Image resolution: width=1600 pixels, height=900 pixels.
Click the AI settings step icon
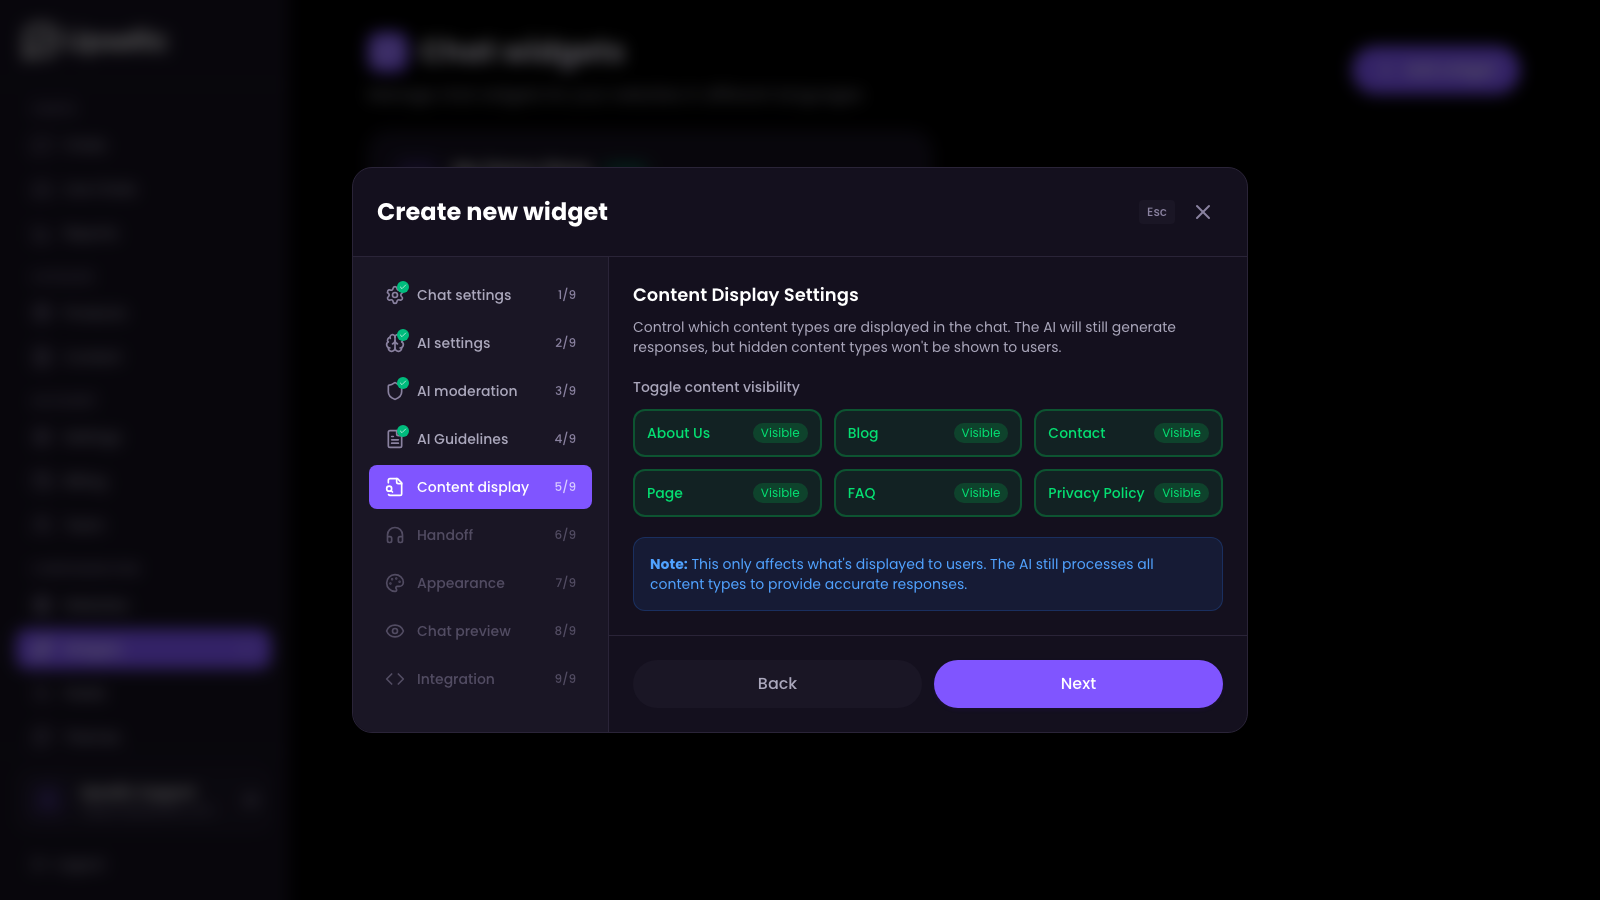click(396, 343)
